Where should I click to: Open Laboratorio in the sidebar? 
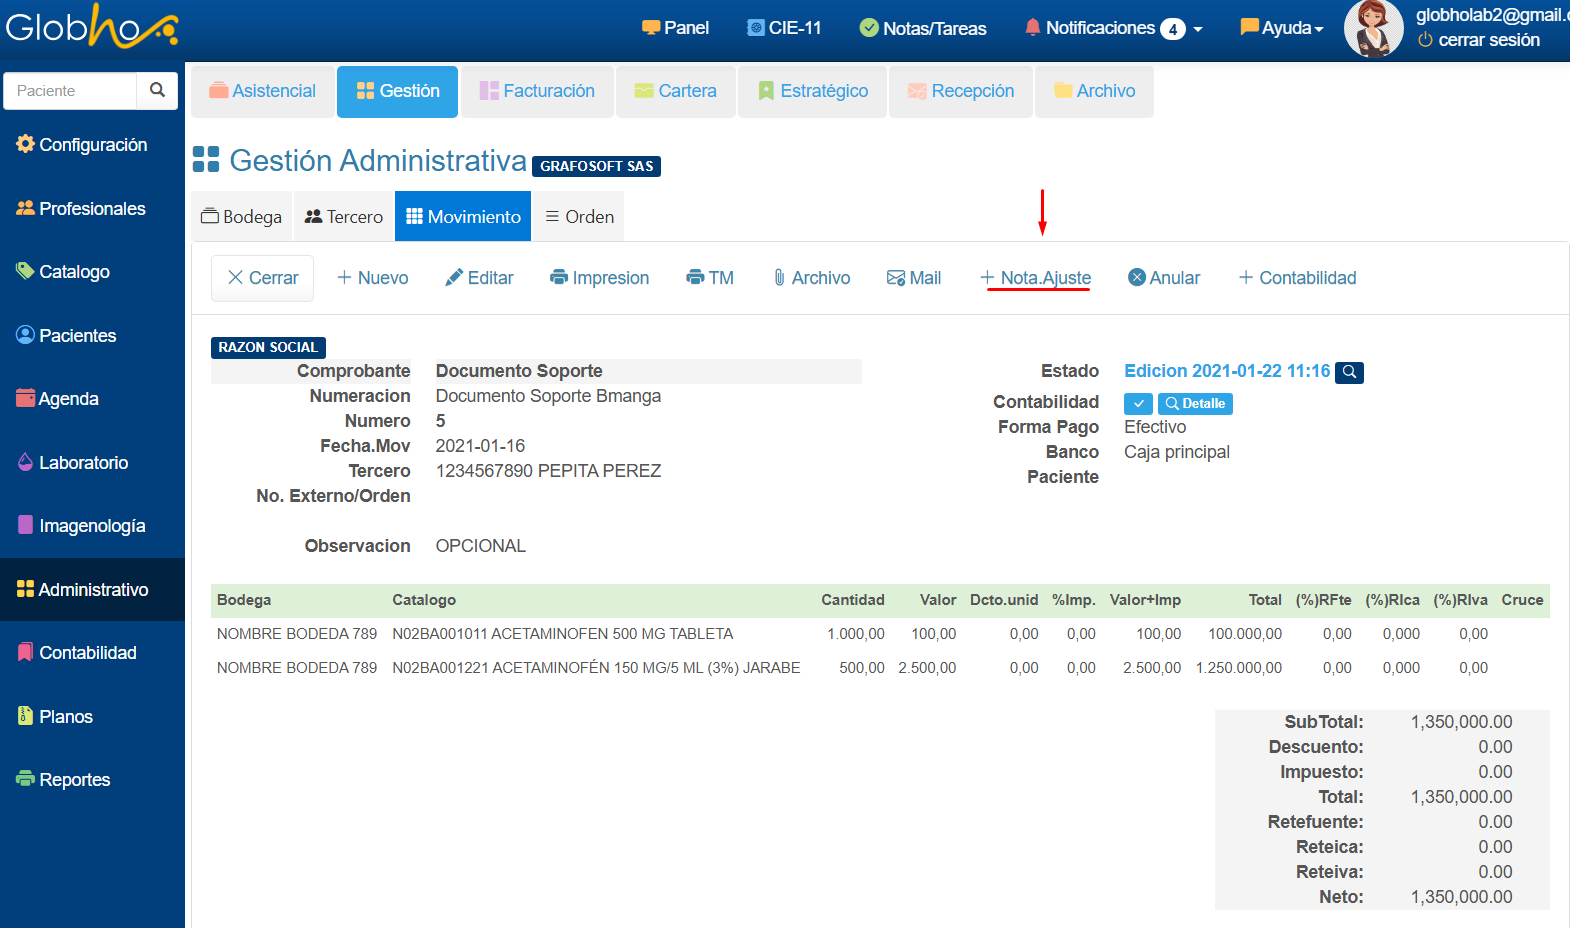pos(83,463)
